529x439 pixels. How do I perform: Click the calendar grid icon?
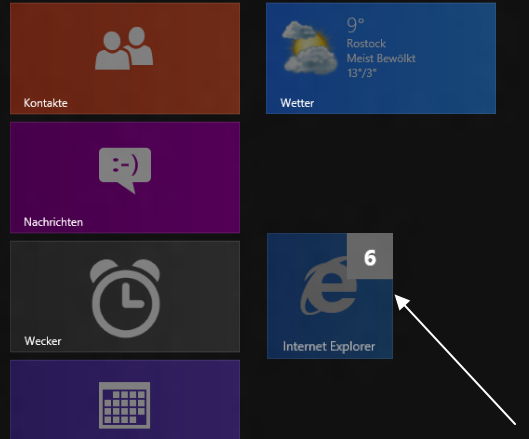(x=124, y=405)
